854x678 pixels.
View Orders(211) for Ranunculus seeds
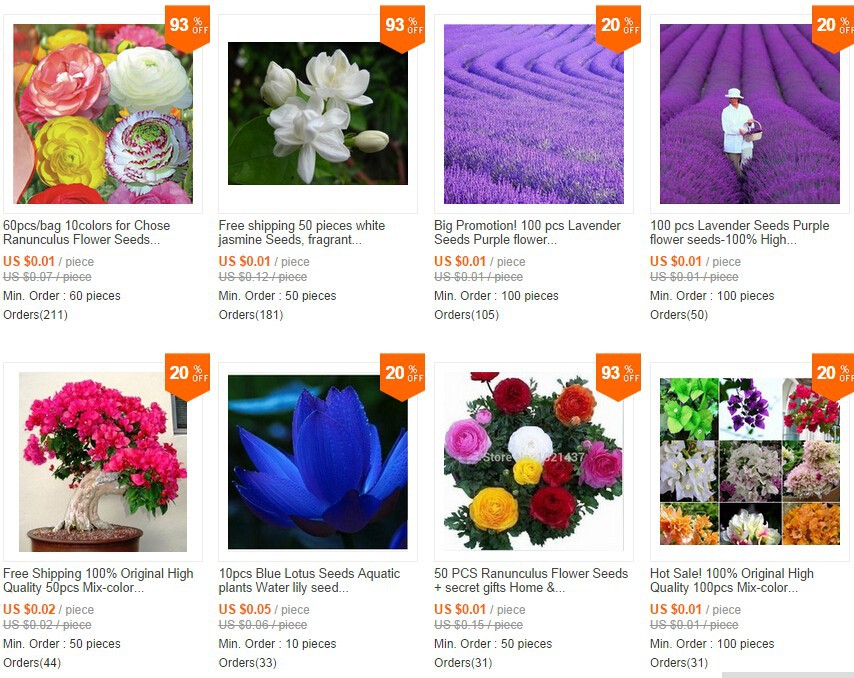35,315
